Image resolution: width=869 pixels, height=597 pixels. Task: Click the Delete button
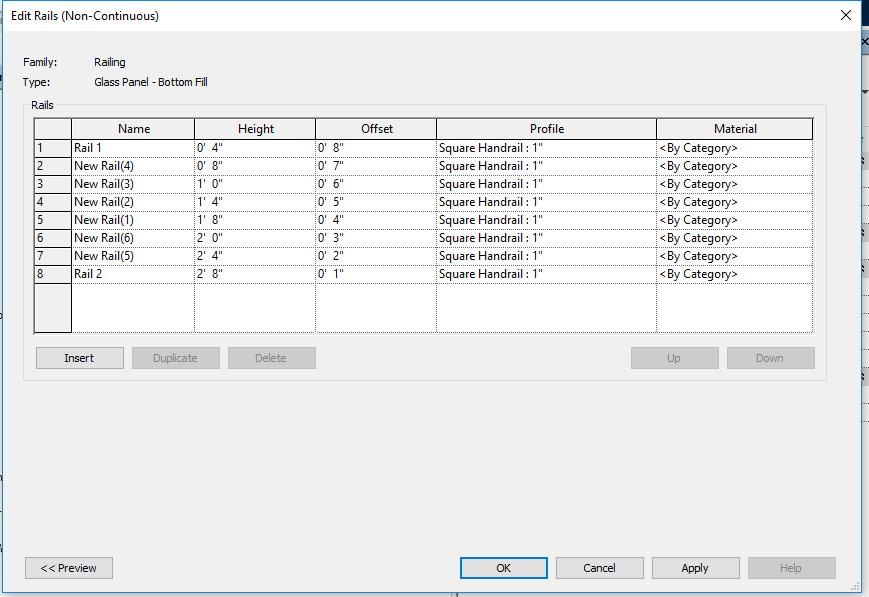click(271, 357)
